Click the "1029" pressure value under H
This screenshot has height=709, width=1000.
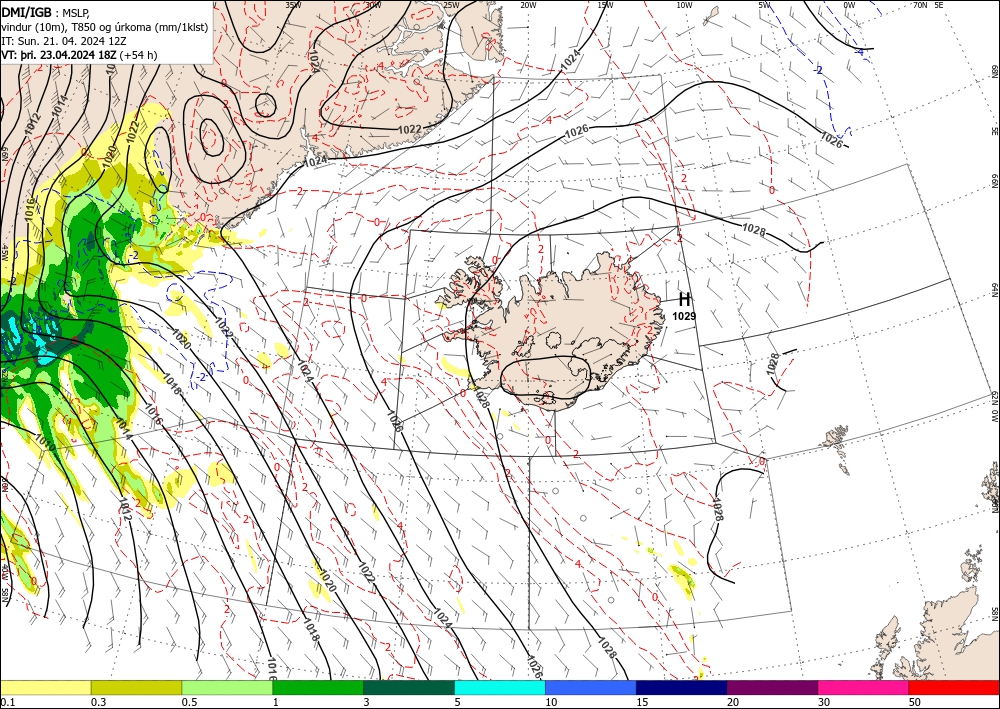pyautogui.click(x=684, y=316)
